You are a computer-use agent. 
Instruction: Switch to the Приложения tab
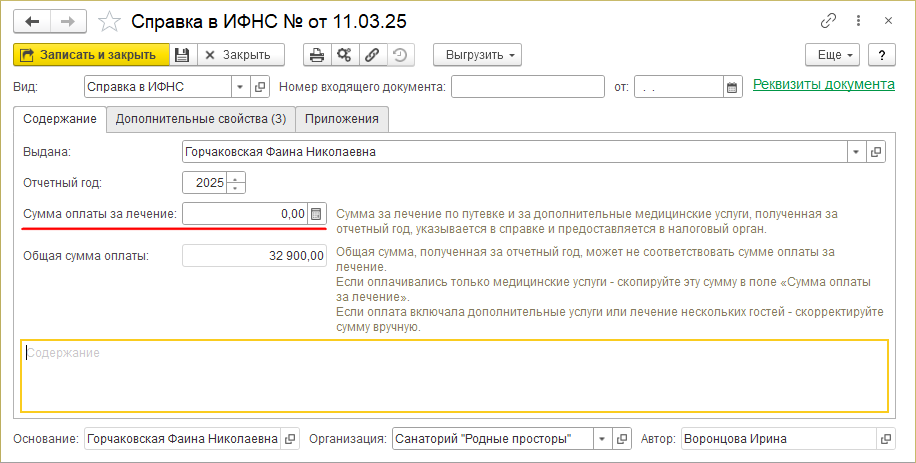[342, 119]
